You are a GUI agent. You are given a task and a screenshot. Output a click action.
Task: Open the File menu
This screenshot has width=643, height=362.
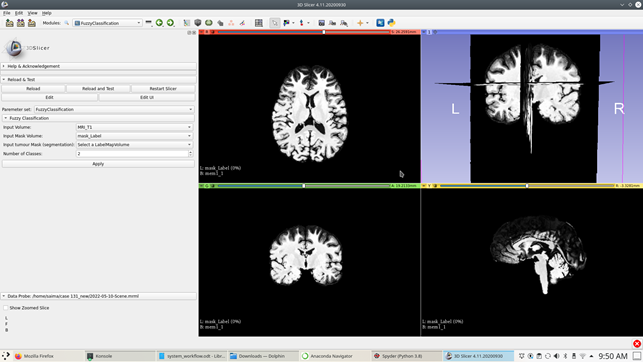click(x=7, y=13)
